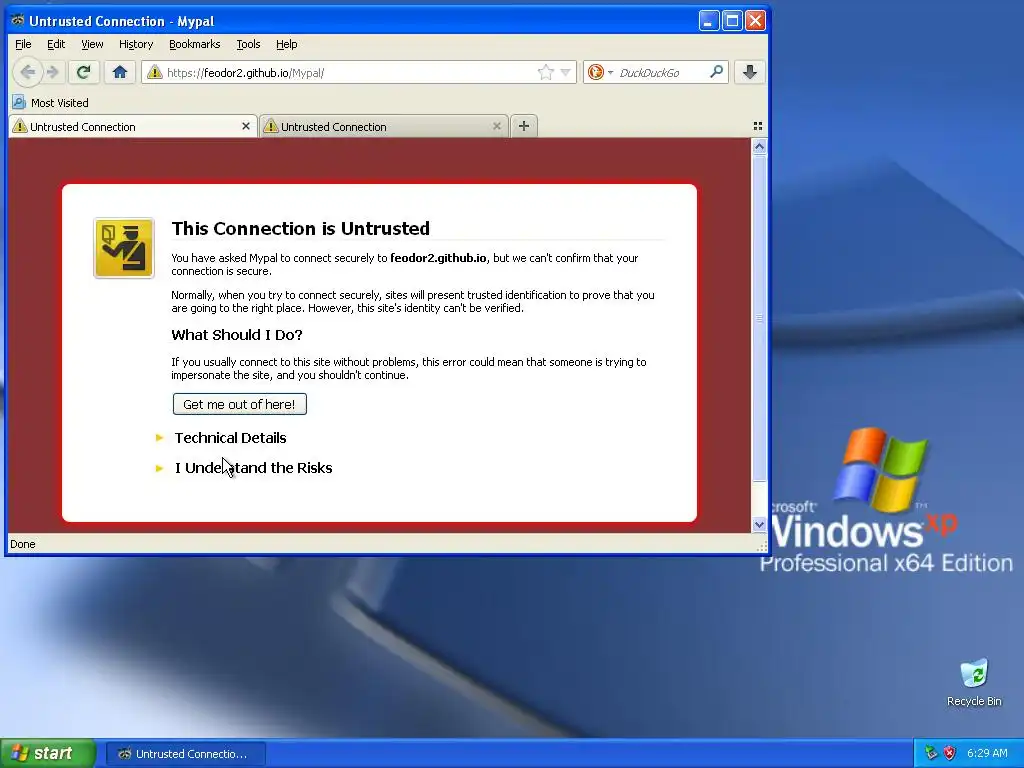Click the Get me out of here! button
Screen dimensions: 1024x768
[240, 404]
